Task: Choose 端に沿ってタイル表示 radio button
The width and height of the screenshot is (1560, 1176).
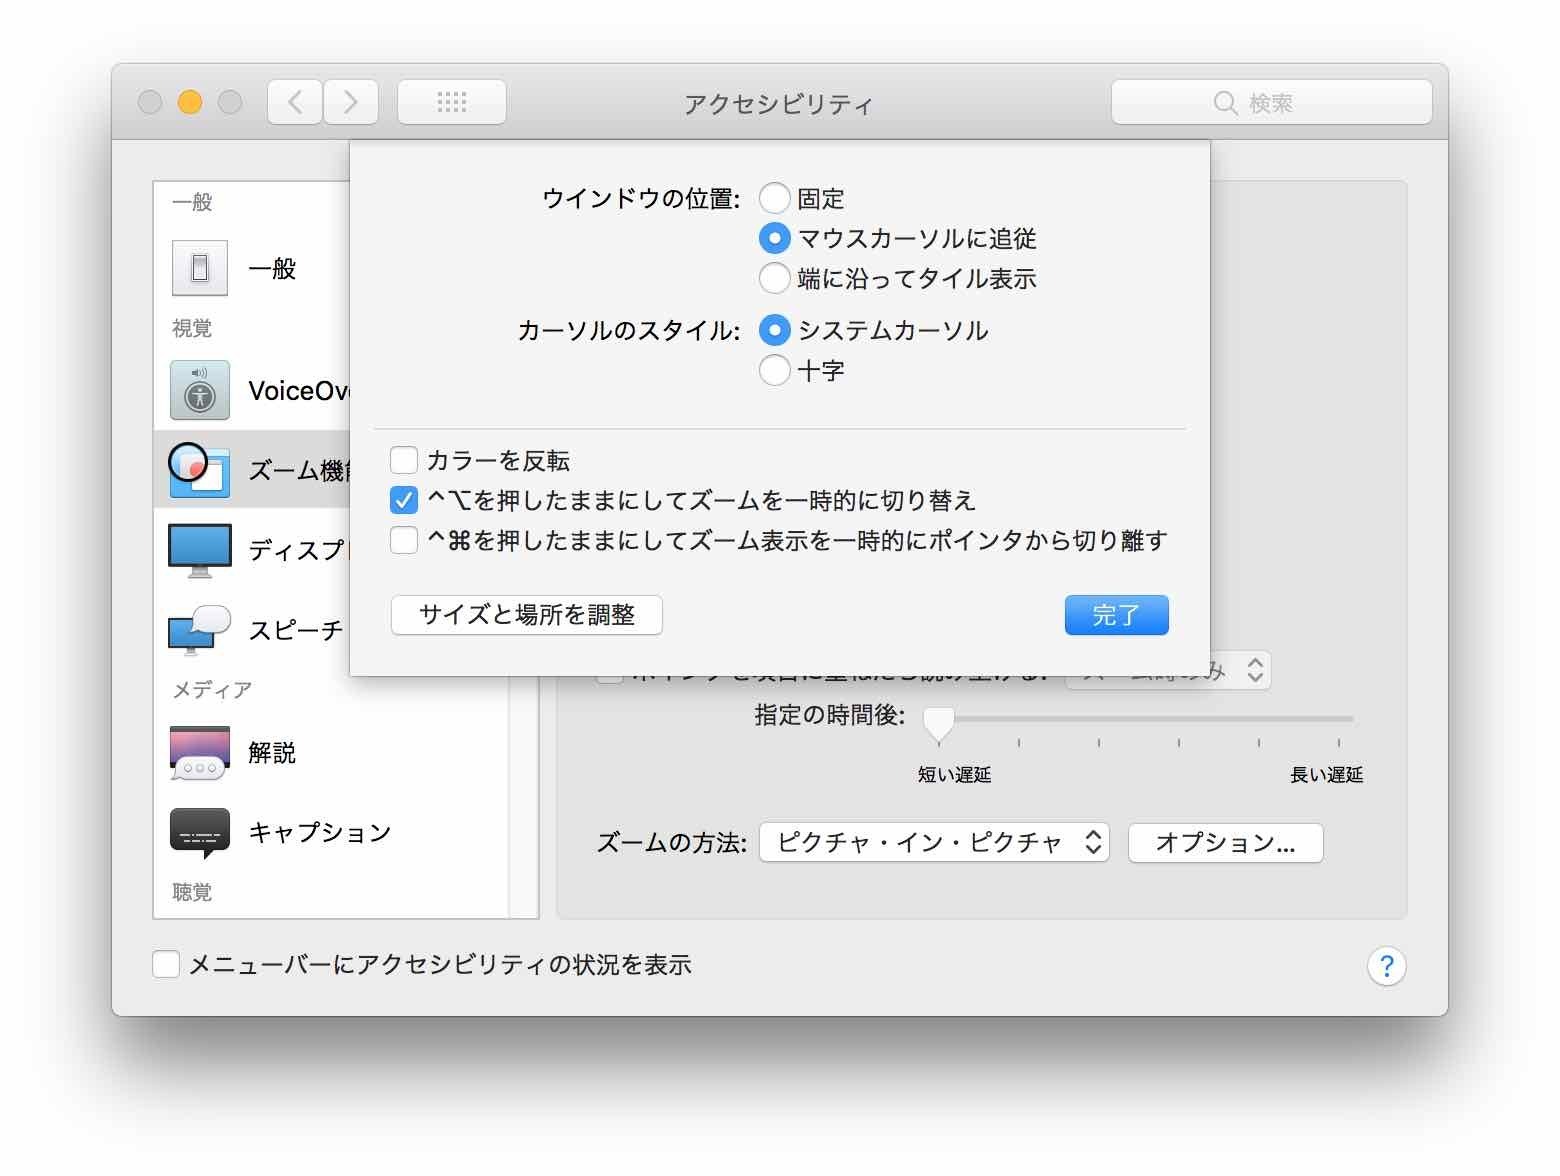Action: (775, 278)
